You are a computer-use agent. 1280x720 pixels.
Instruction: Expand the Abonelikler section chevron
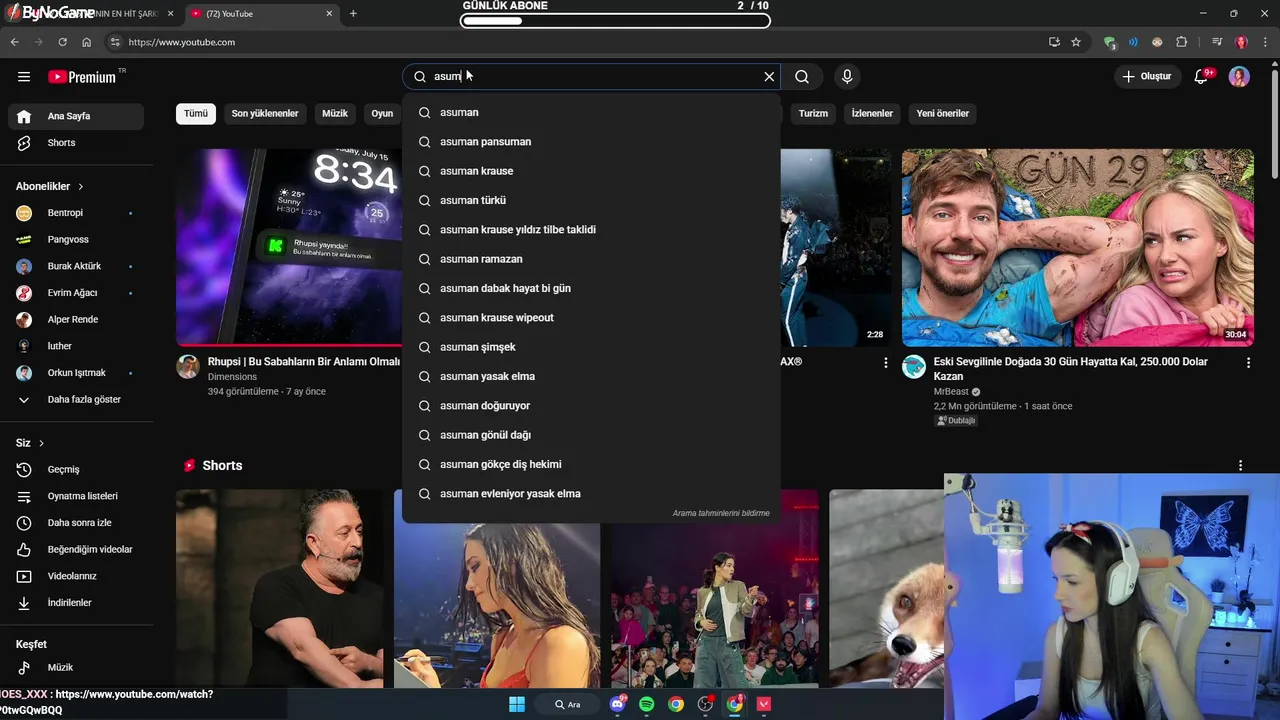point(81,186)
